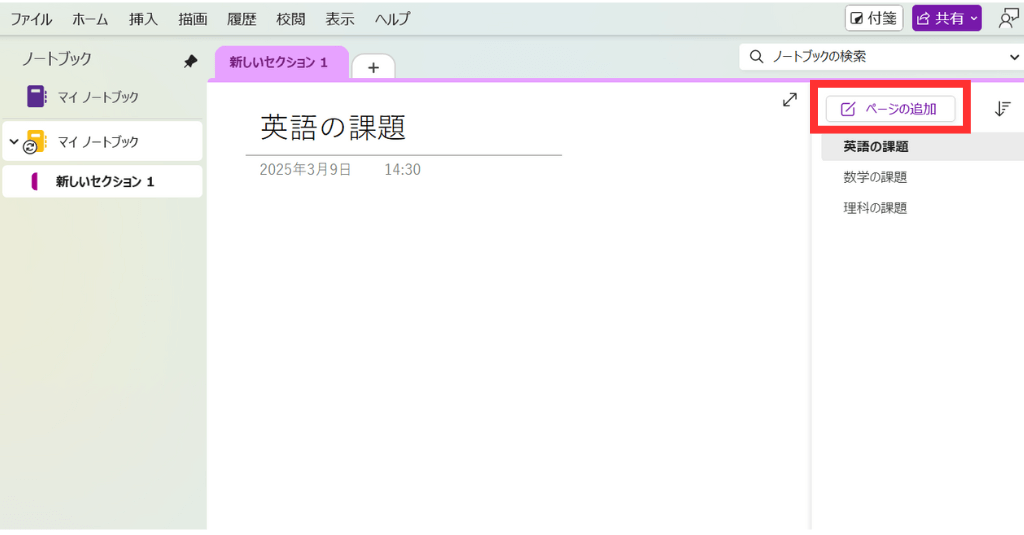Click the purple notebook icon for マイ ノートブック
Image resolution: width=1024 pixels, height=535 pixels.
click(x=38, y=97)
